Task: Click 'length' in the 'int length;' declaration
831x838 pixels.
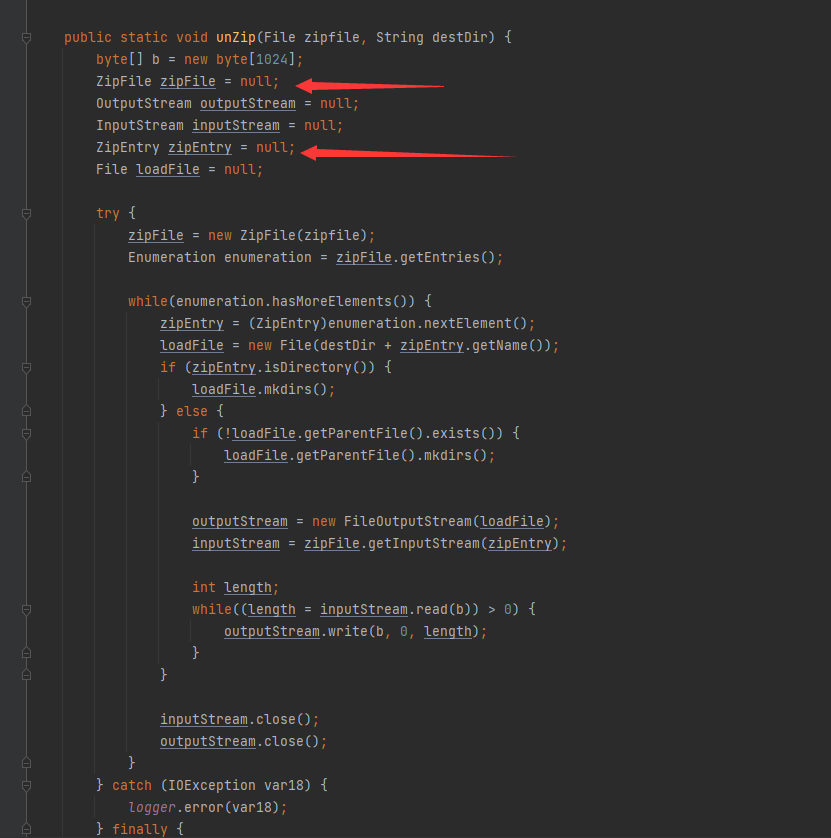Action: pyautogui.click(x=247, y=587)
